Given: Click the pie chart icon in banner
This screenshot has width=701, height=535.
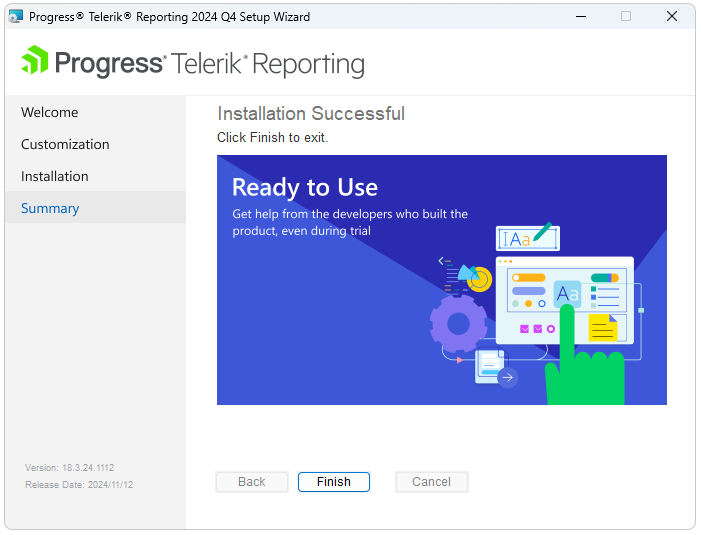Looking at the screenshot, I should [475, 278].
